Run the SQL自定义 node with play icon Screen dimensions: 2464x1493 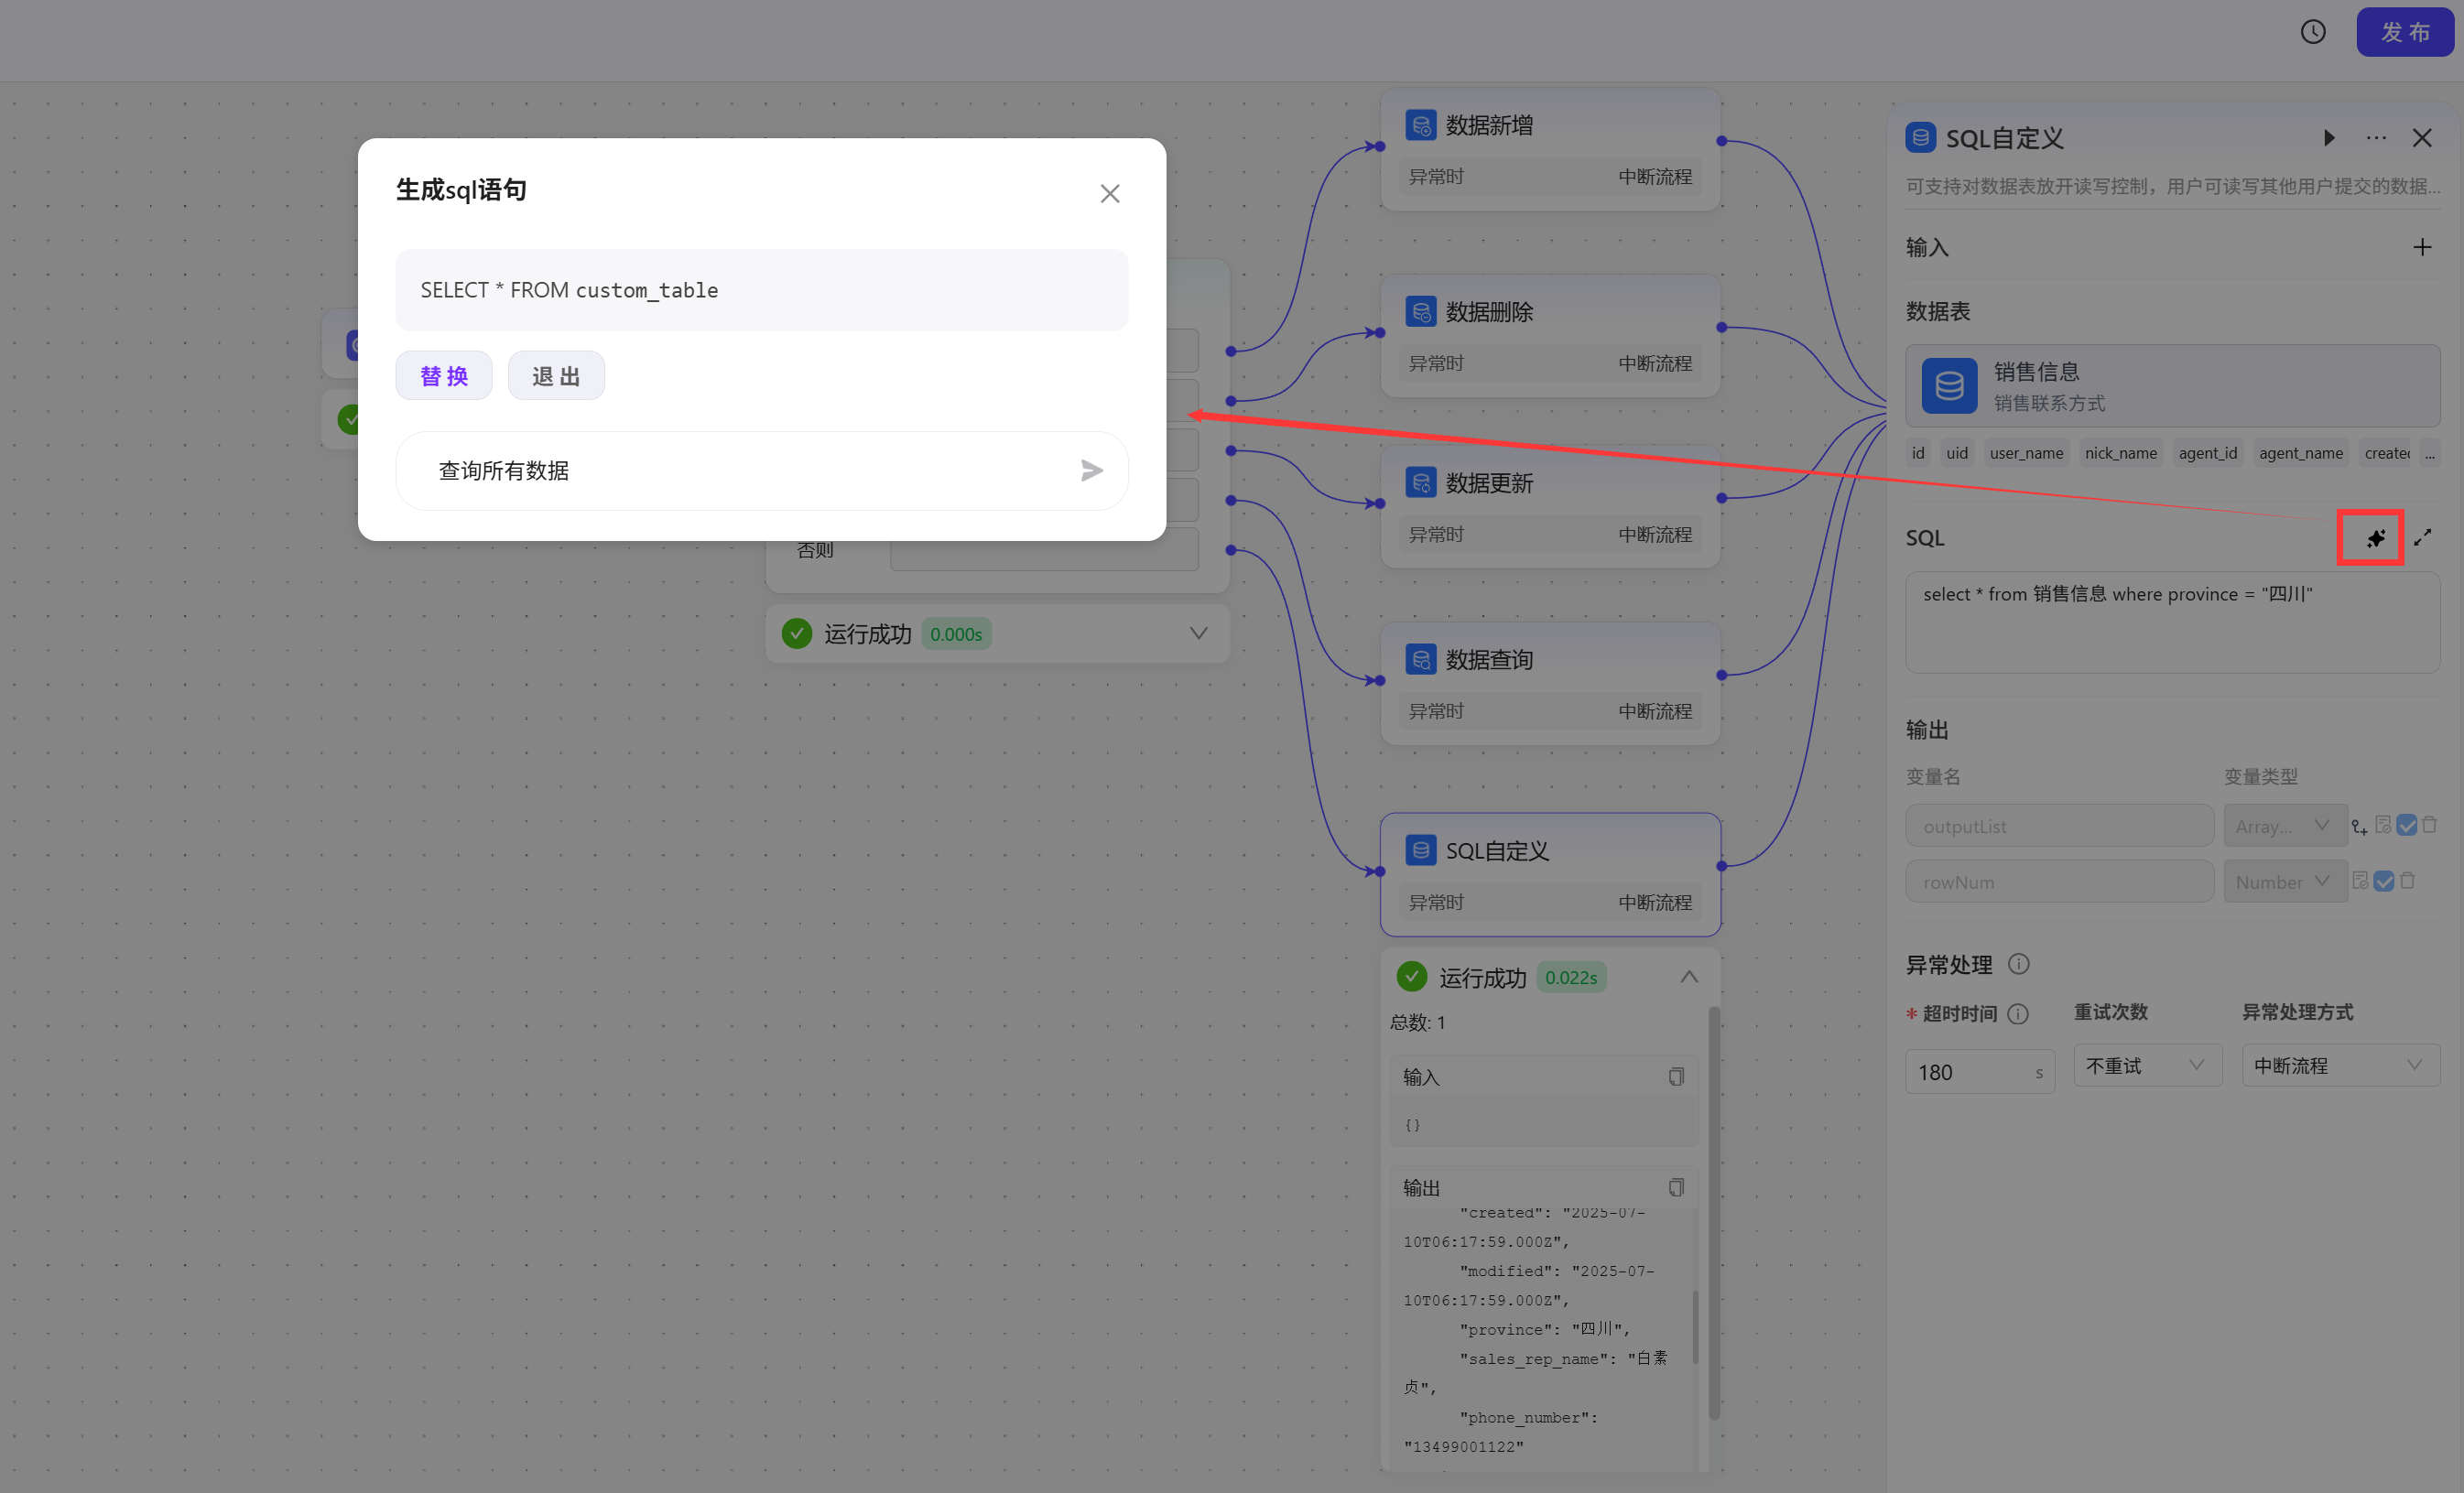coord(2329,138)
